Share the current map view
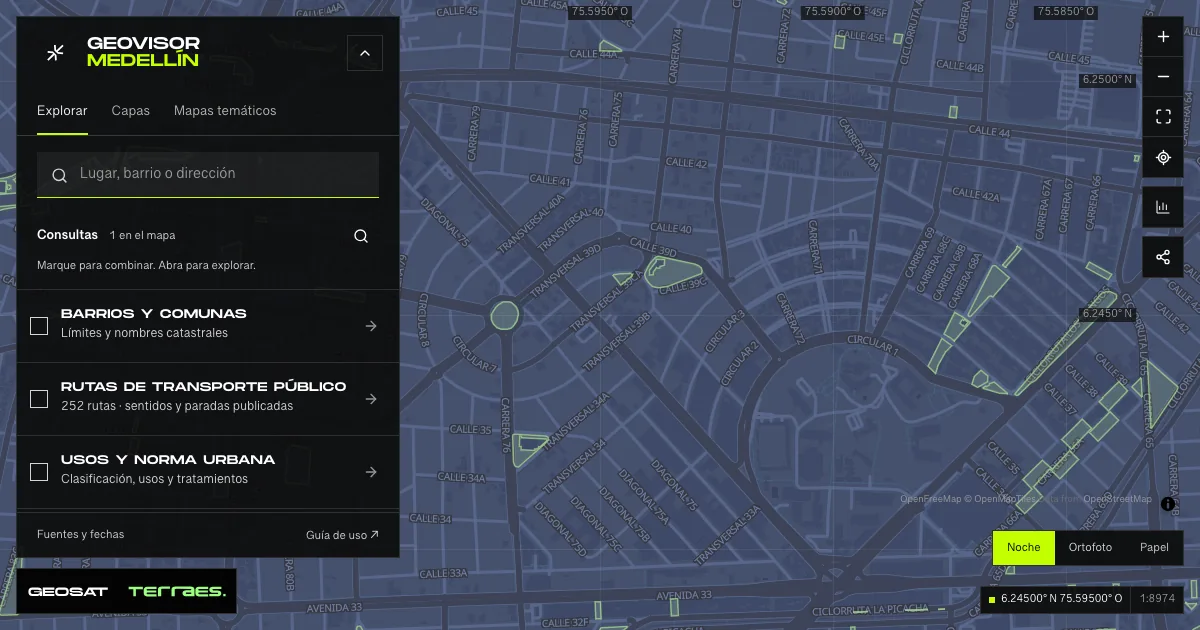Screen dimensions: 1200x630 point(1163,257)
